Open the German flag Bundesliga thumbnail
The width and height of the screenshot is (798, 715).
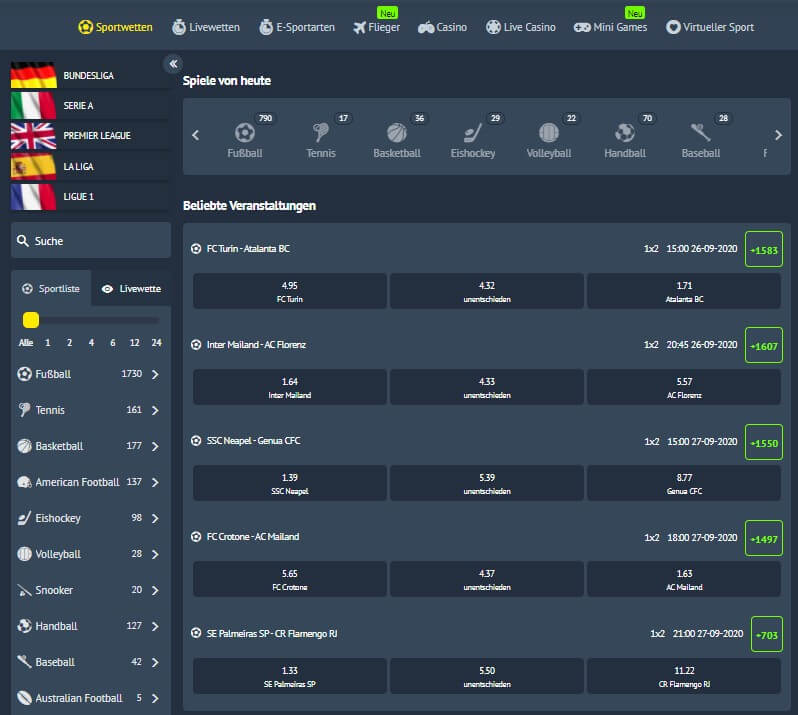pos(34,75)
